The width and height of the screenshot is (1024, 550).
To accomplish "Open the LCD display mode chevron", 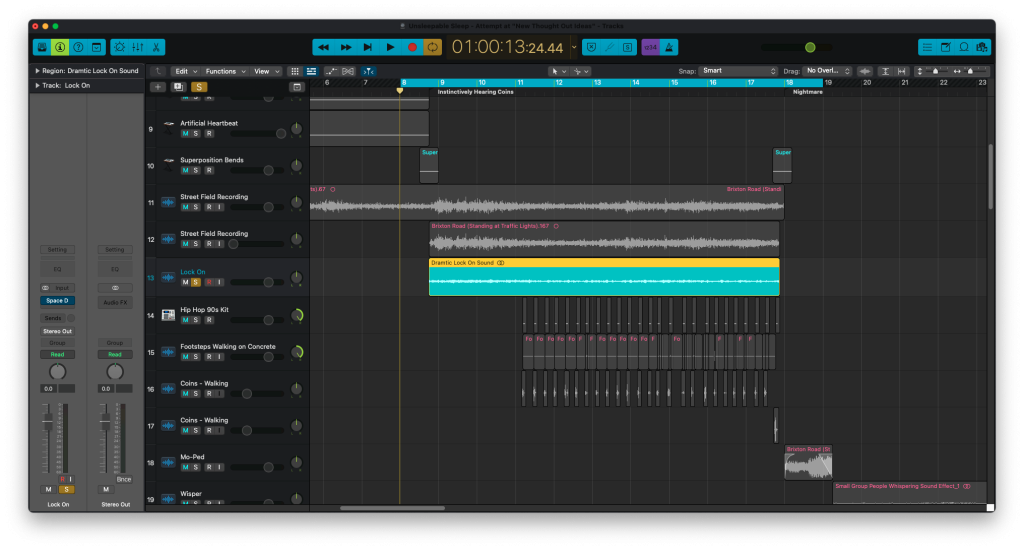I will click(x=574, y=47).
